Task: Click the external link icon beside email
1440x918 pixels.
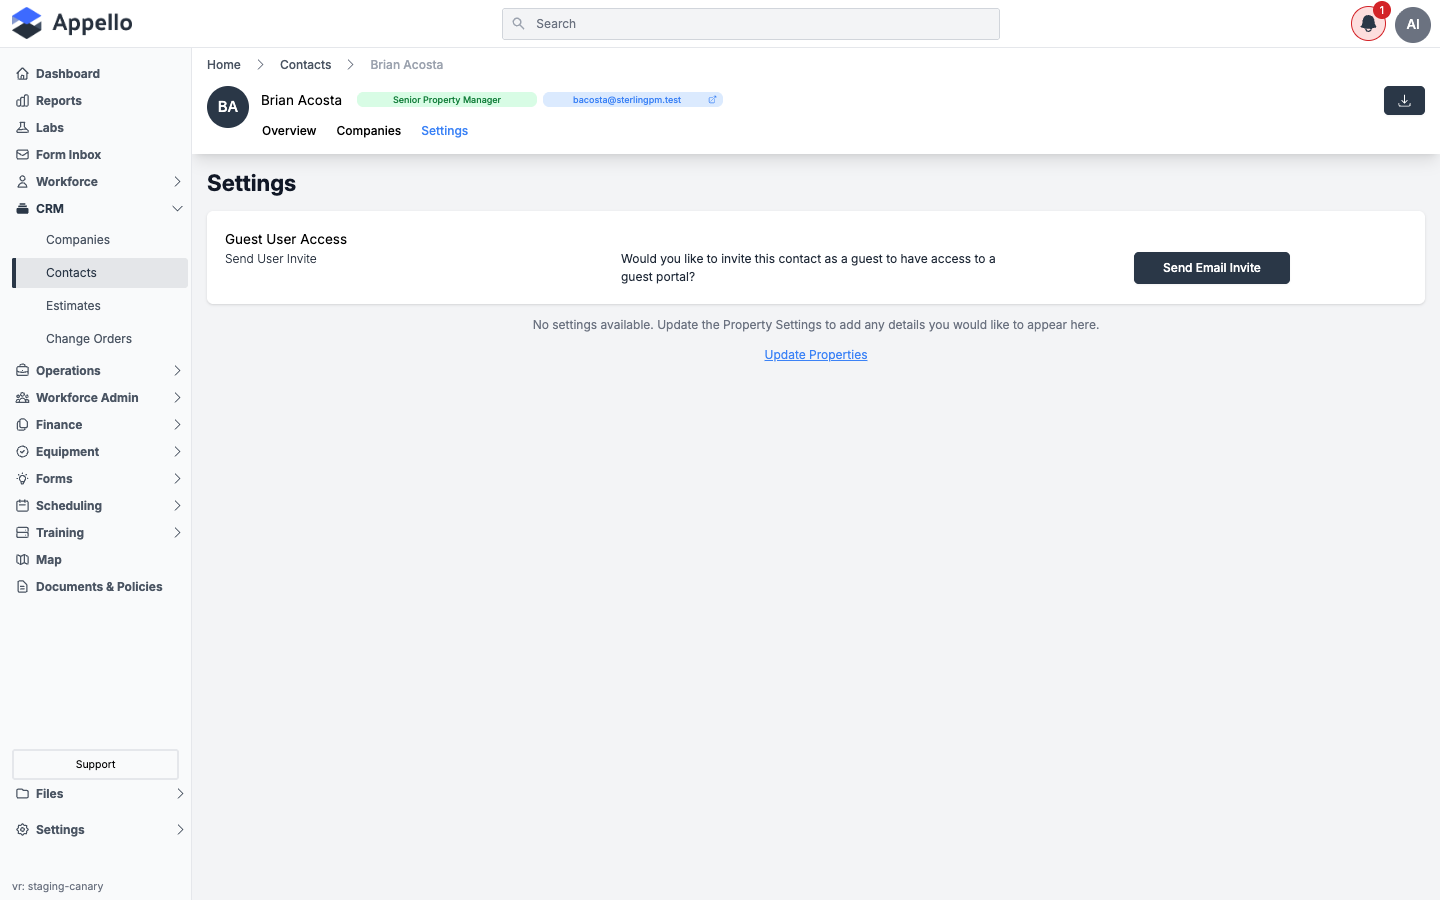Action: click(x=712, y=100)
